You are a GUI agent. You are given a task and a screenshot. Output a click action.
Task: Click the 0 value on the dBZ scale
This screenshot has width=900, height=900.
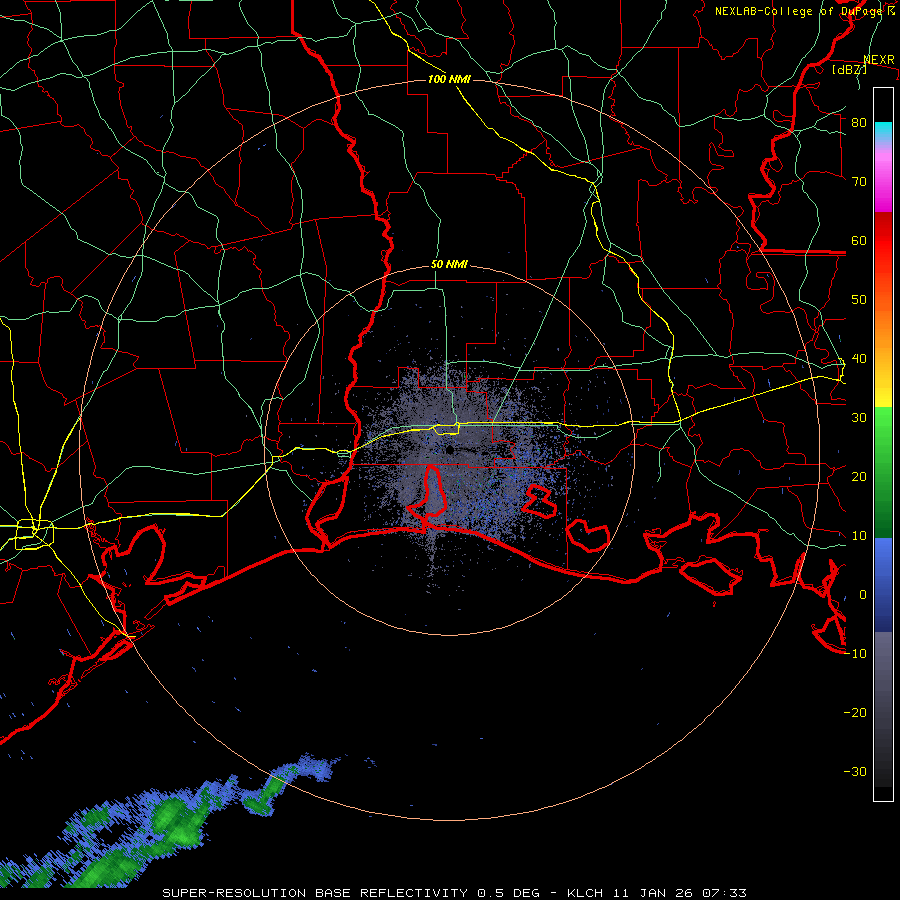click(x=863, y=595)
